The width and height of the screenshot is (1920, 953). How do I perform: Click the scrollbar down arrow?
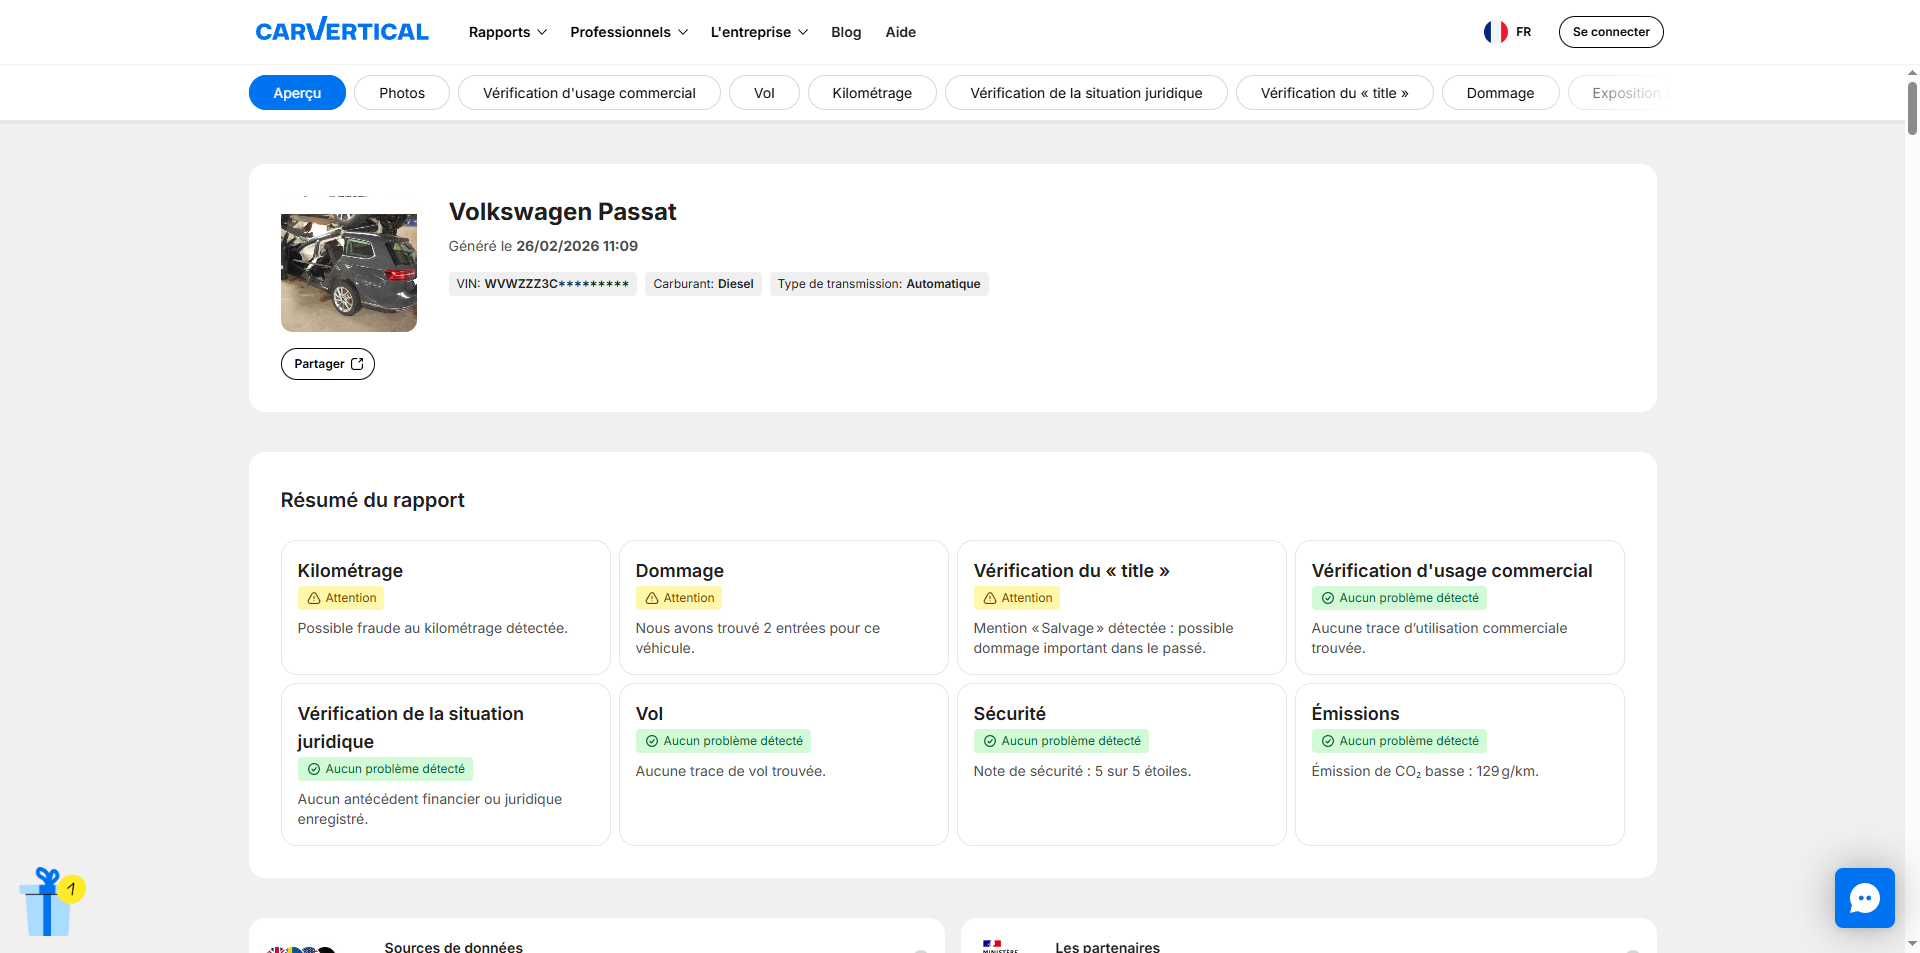[x=1912, y=943]
